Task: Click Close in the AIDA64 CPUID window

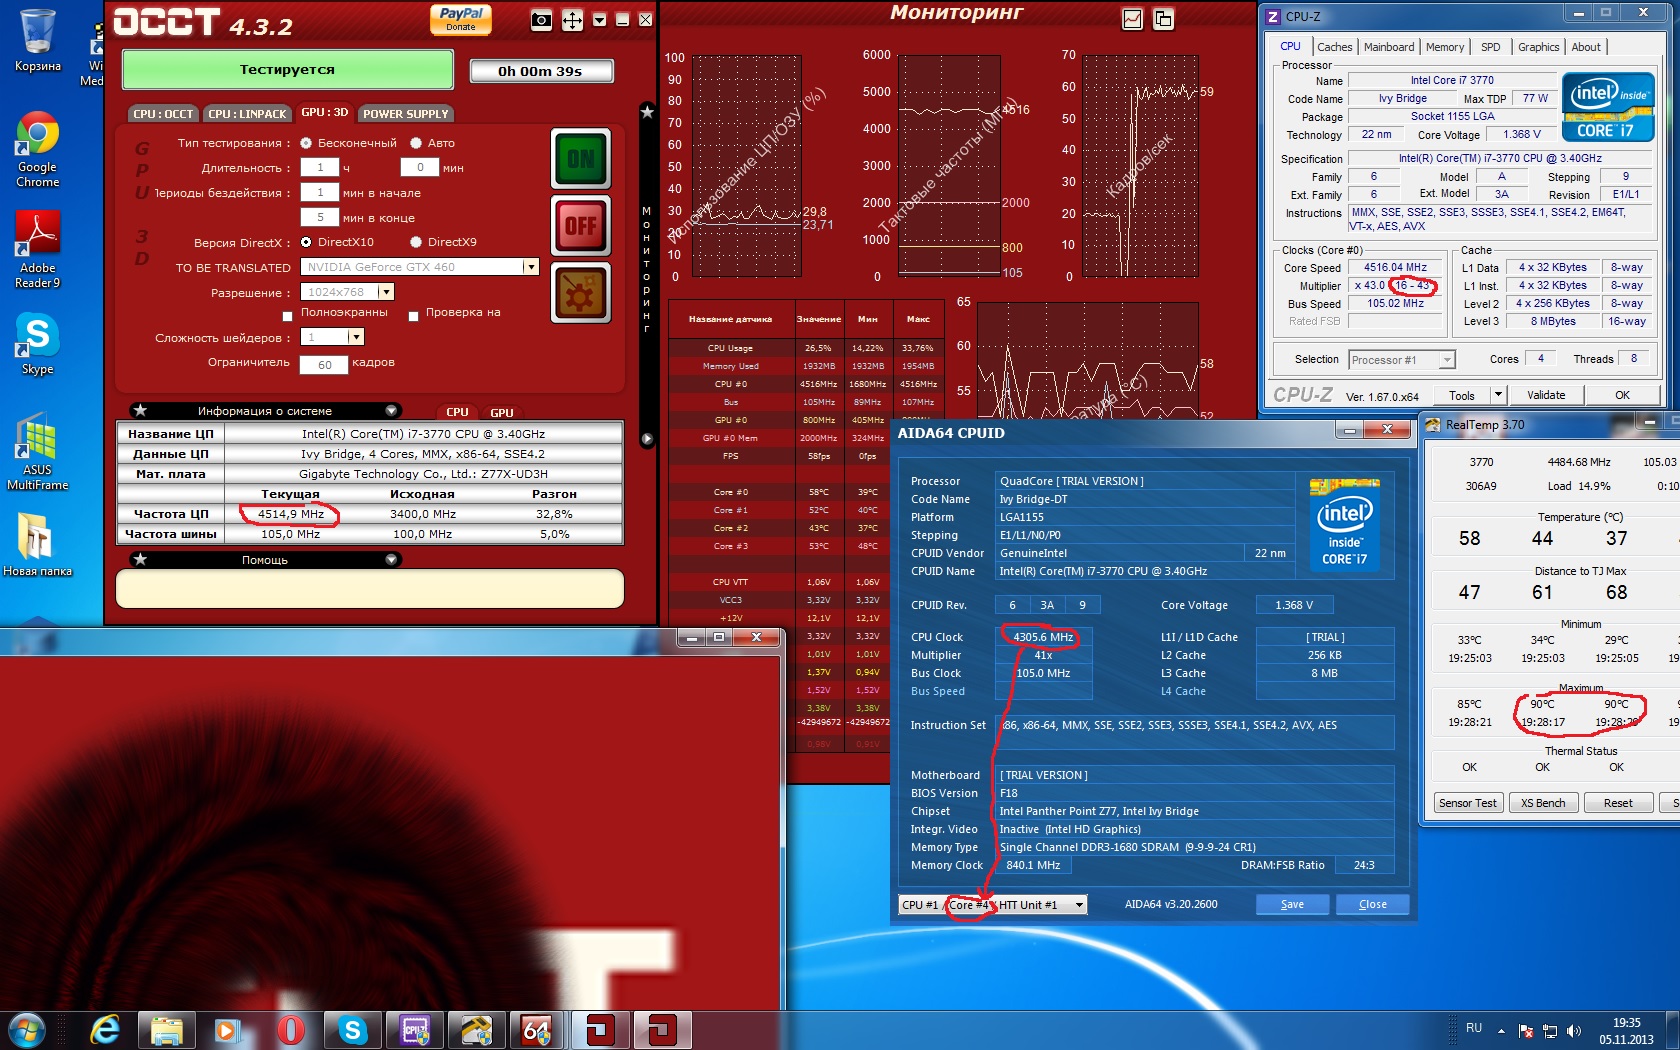Action: (1372, 904)
